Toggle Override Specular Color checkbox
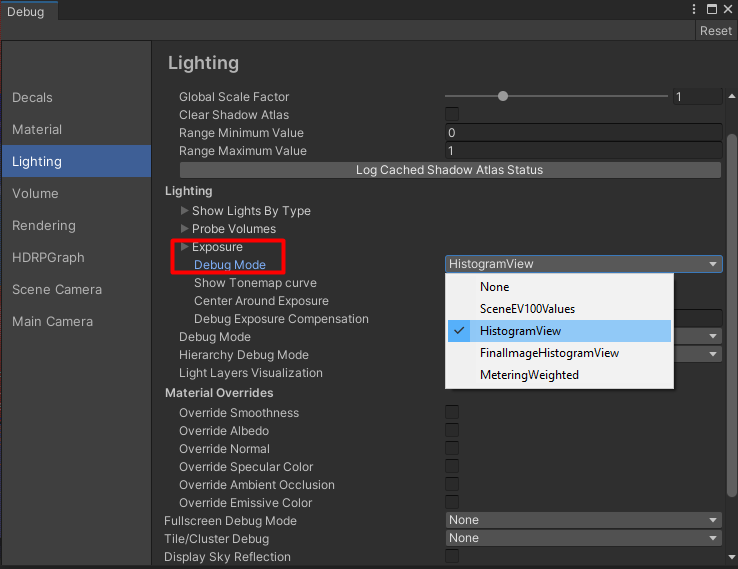The height and width of the screenshot is (569, 738). tap(452, 466)
